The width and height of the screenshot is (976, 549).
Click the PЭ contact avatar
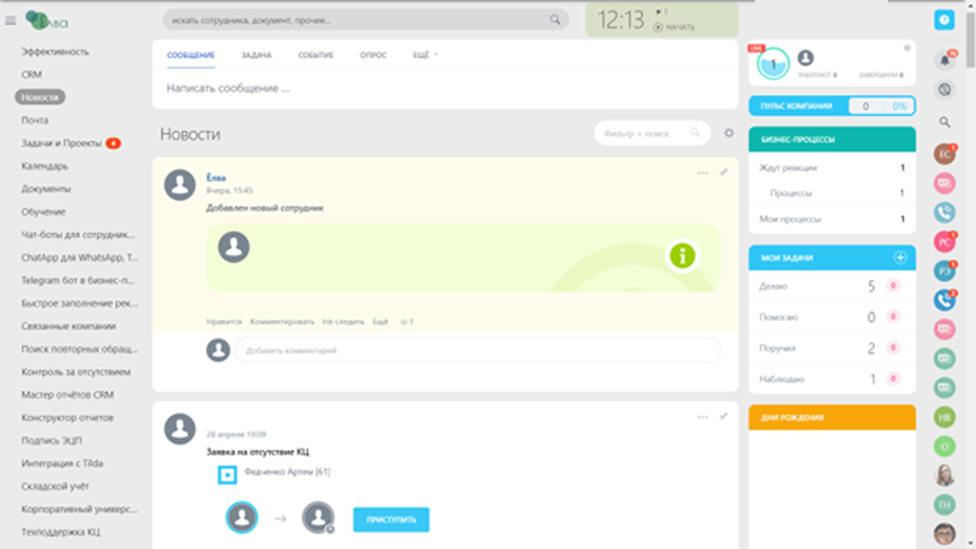[x=944, y=271]
